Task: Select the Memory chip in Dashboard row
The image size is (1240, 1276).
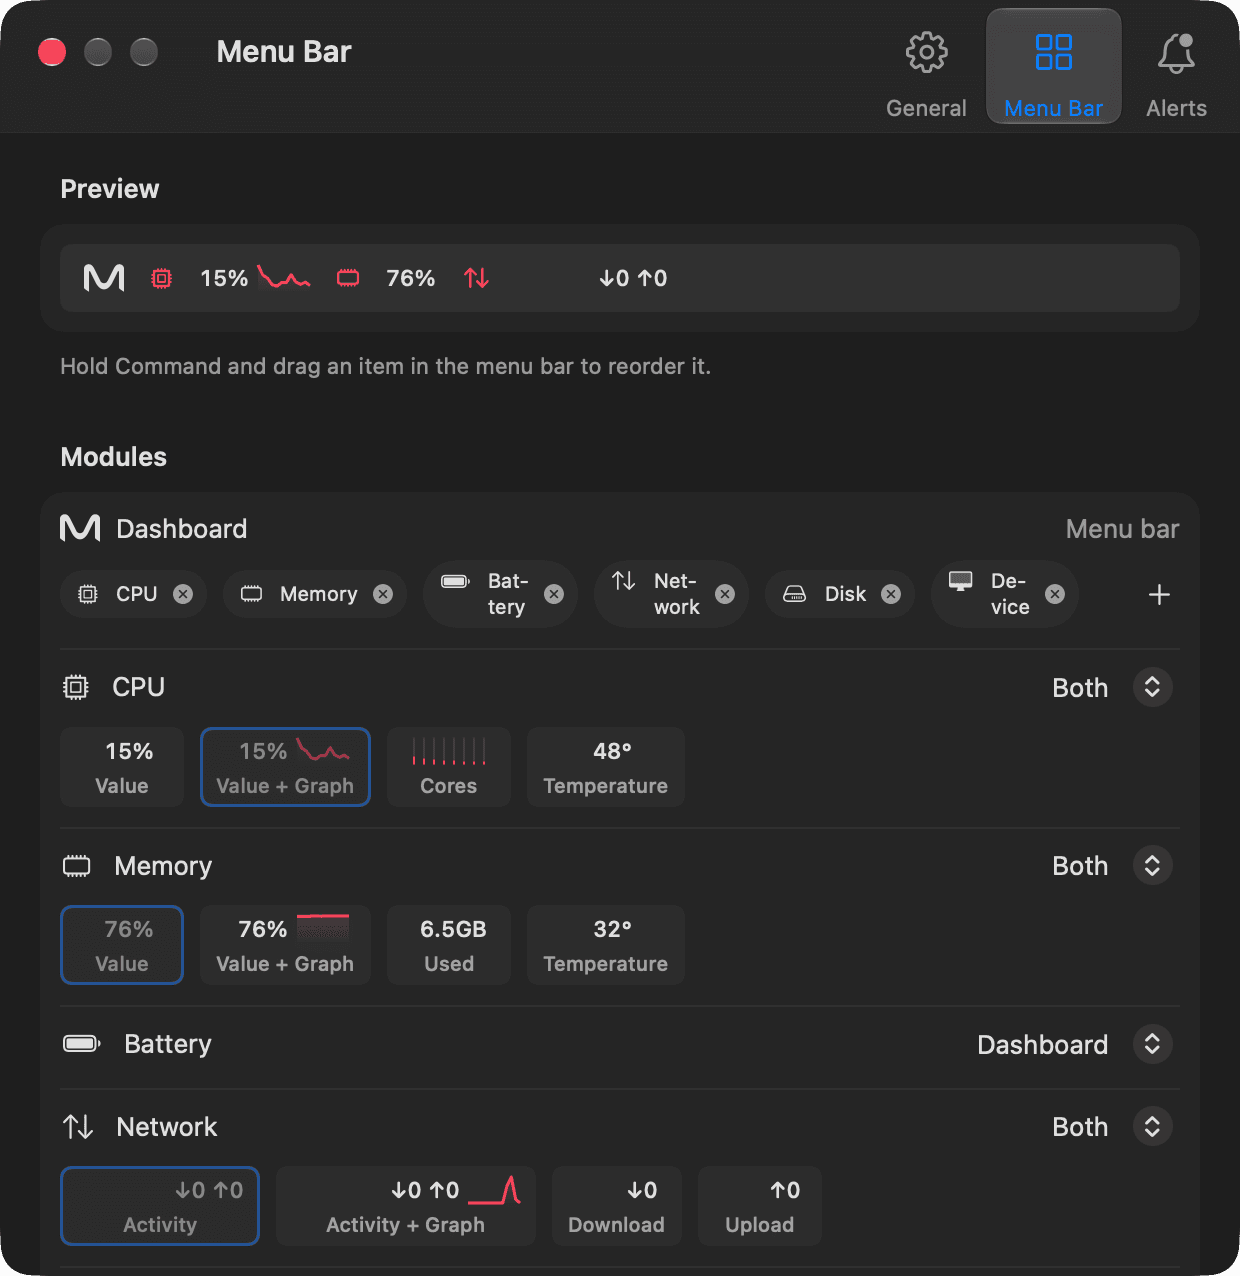Action: tap(314, 594)
